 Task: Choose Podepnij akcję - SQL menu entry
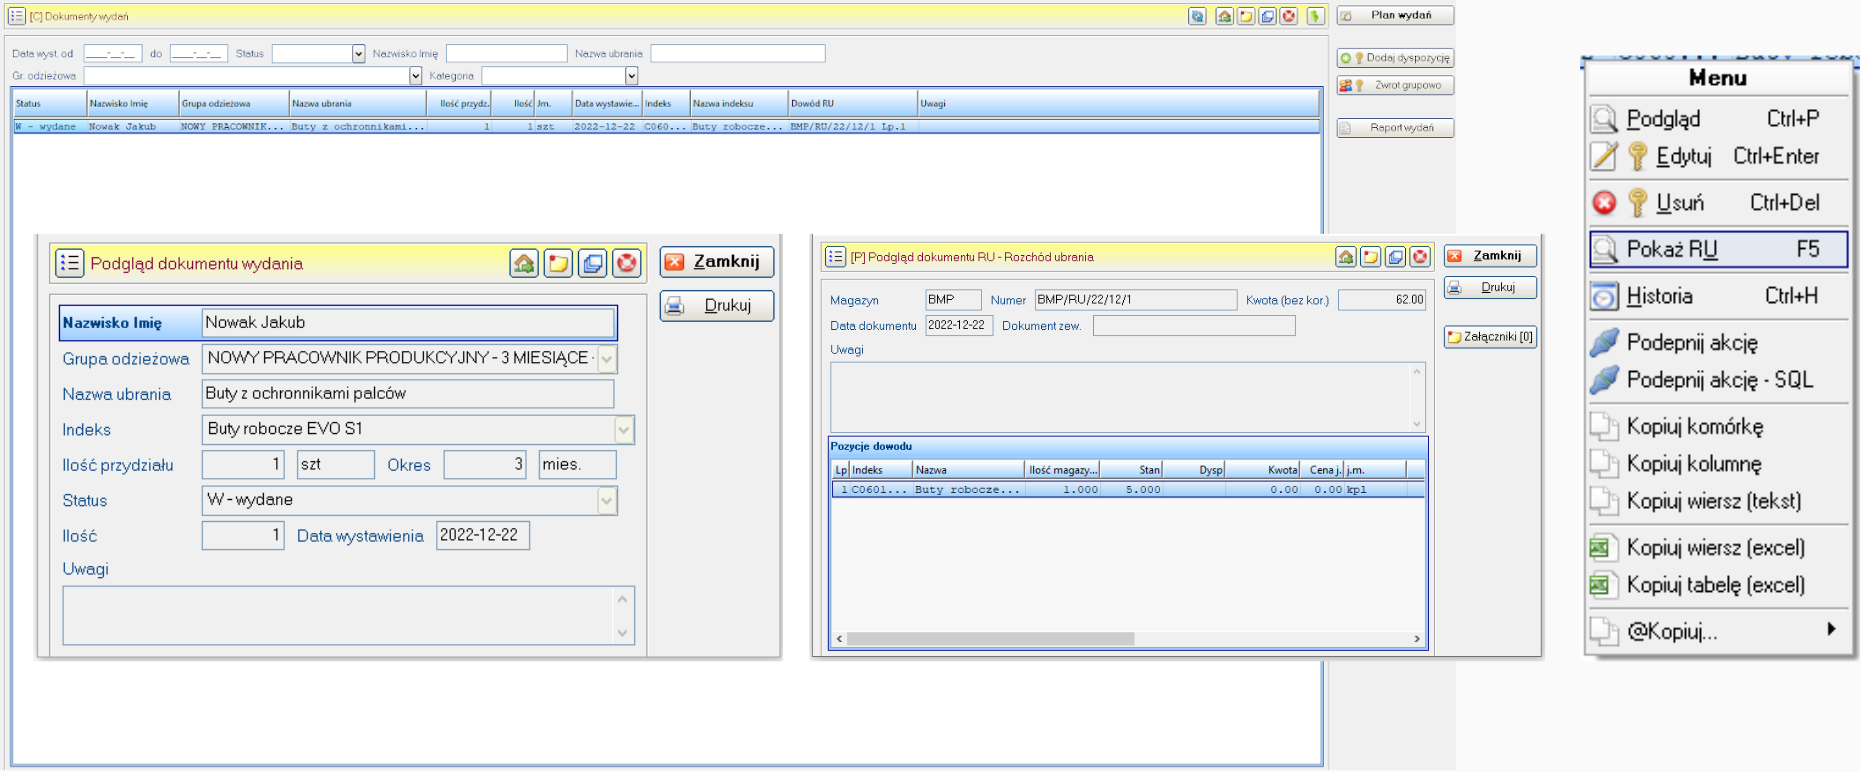[1718, 380]
